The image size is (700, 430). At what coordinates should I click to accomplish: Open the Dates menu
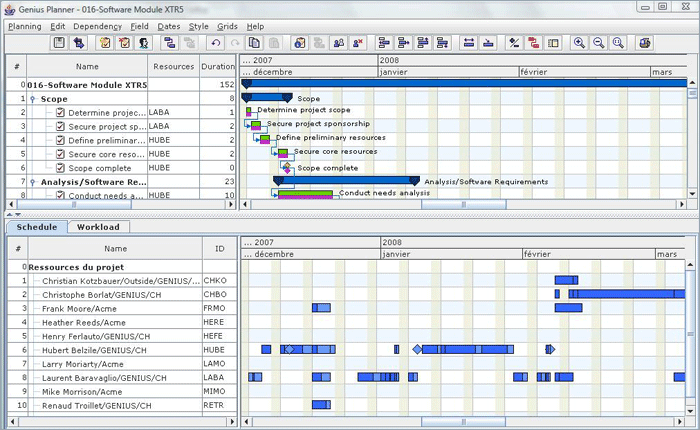[x=169, y=26]
